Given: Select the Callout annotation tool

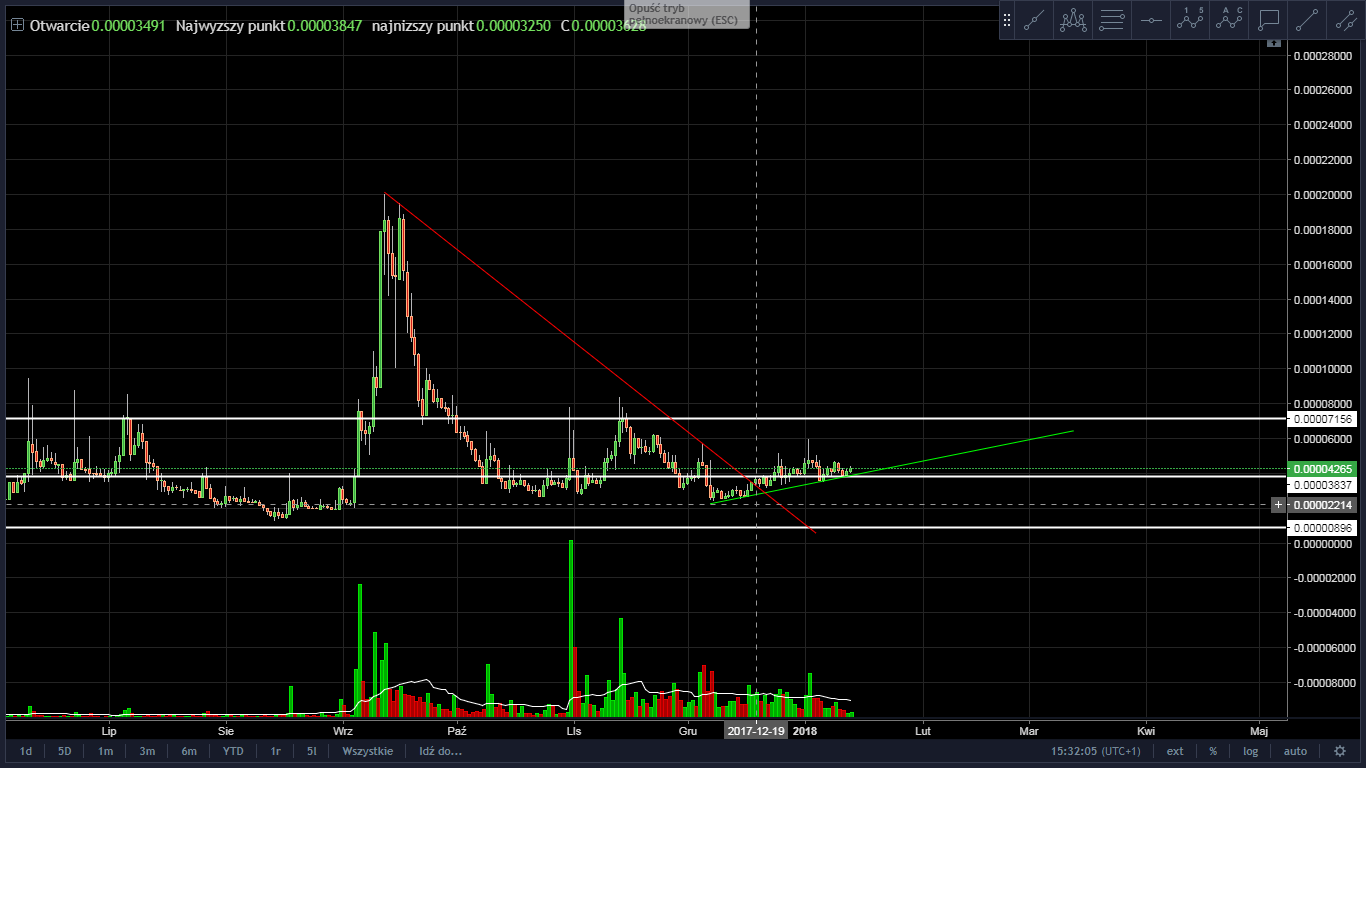Looking at the screenshot, I should click(x=1268, y=20).
